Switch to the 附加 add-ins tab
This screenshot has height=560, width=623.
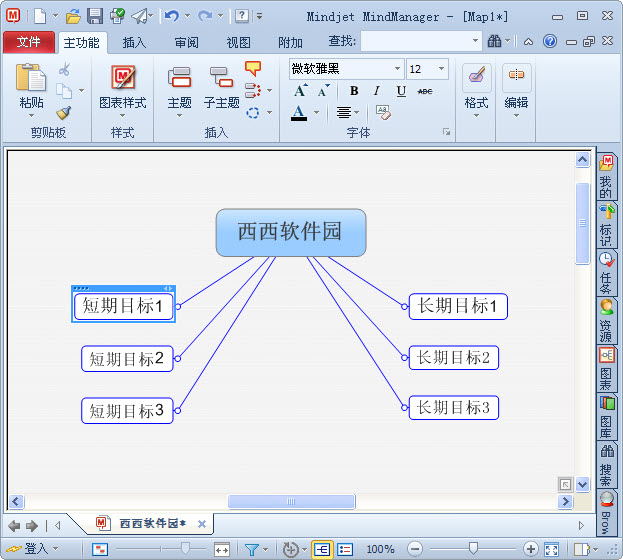coord(290,43)
